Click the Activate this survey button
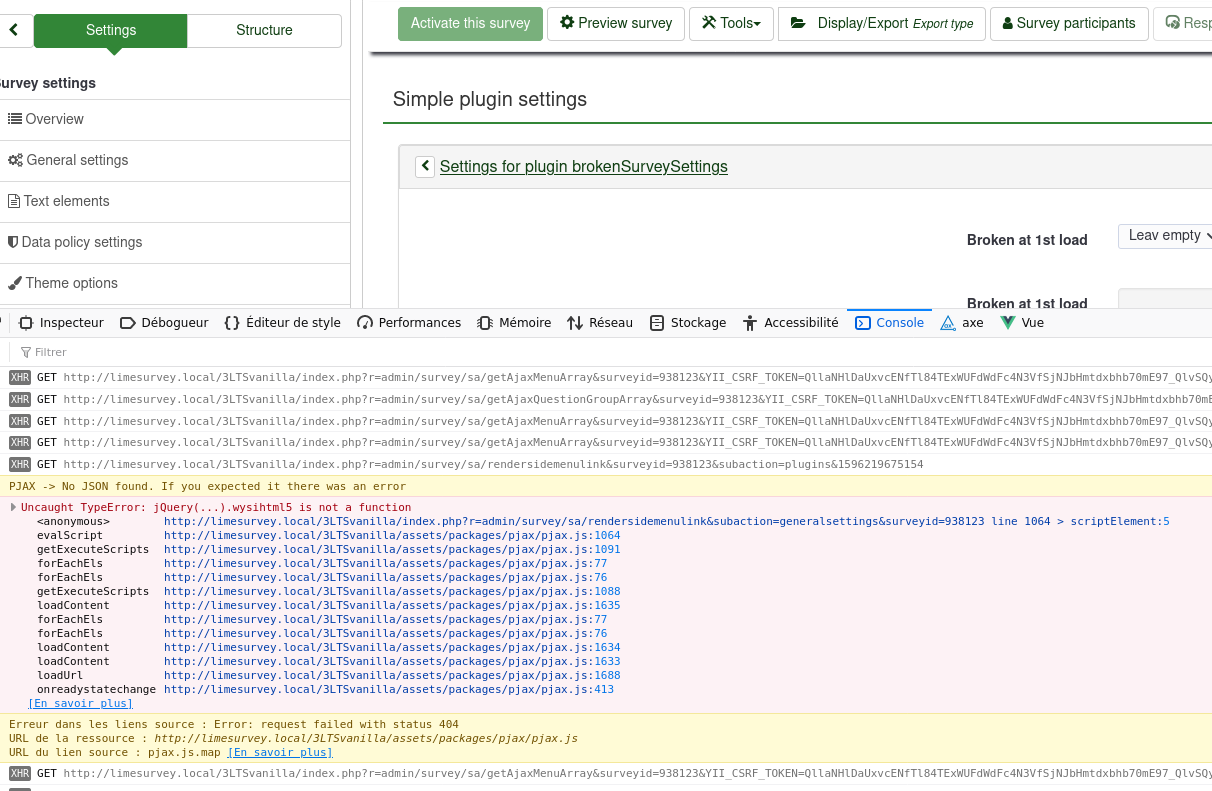1212x791 pixels. pos(470,23)
